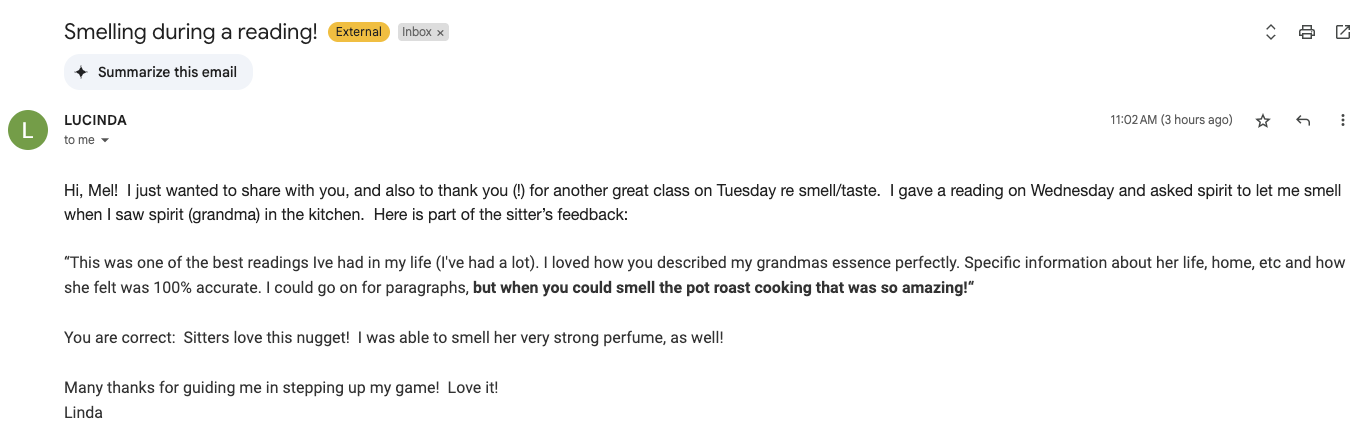Image resolution: width=1362 pixels, height=438 pixels.
Task: Click the expand all arrows icon
Action: [x=1270, y=32]
